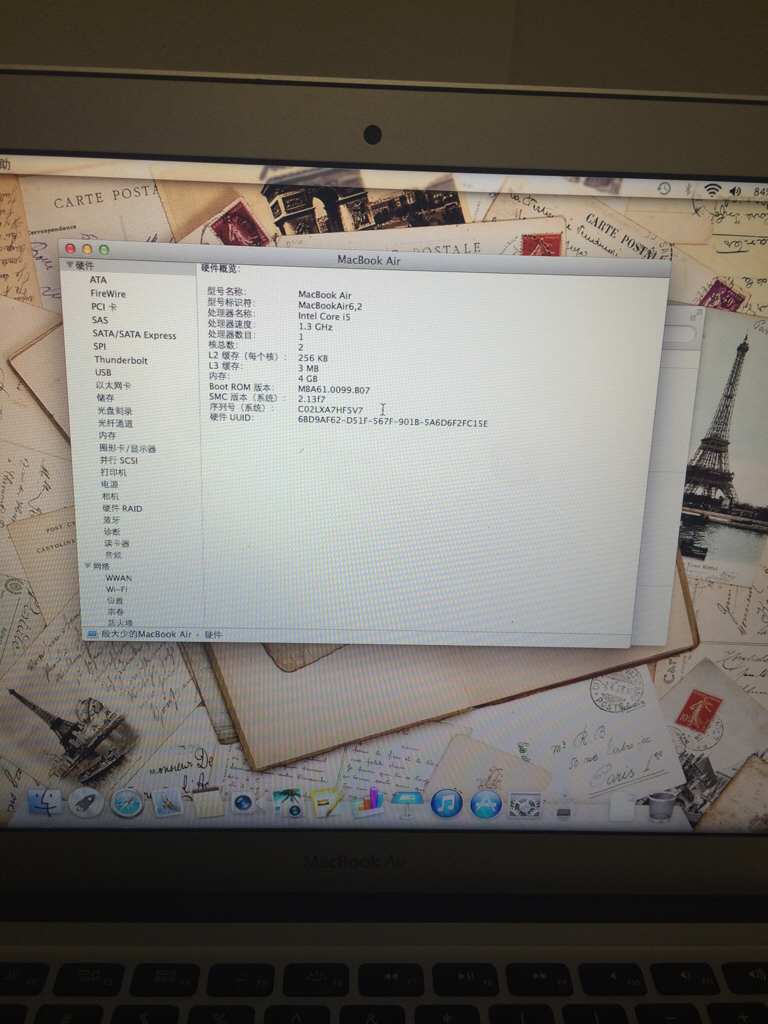Select PCI 卡 in sidebar

click(104, 307)
